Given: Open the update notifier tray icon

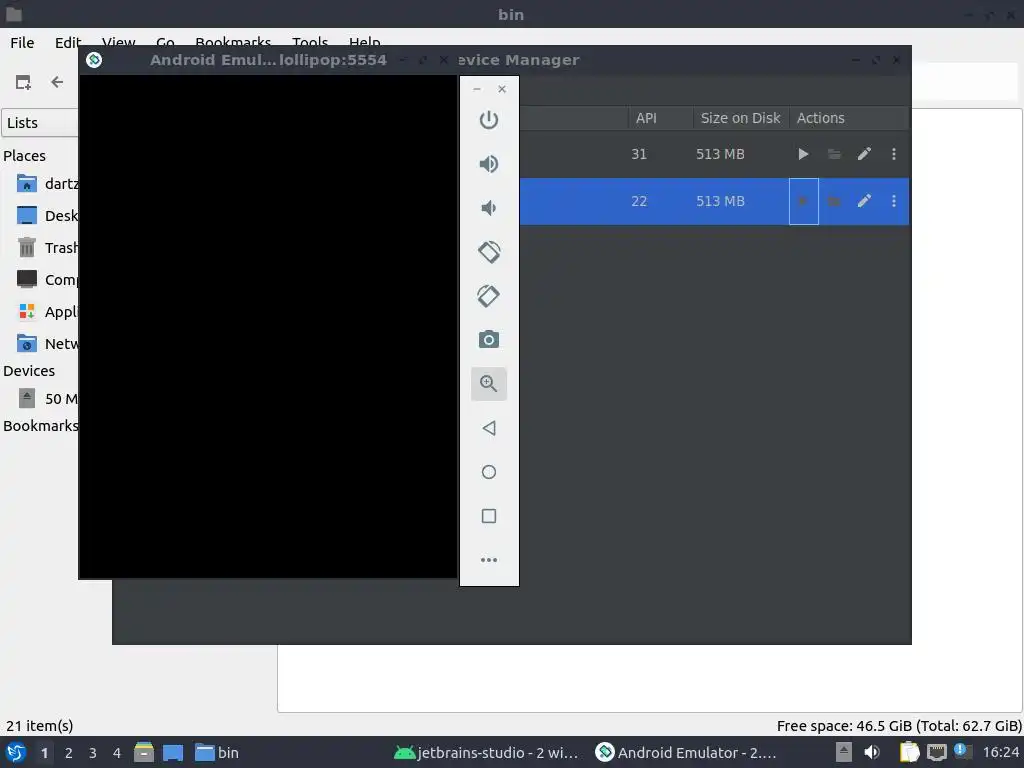Looking at the screenshot, I should tap(962, 751).
